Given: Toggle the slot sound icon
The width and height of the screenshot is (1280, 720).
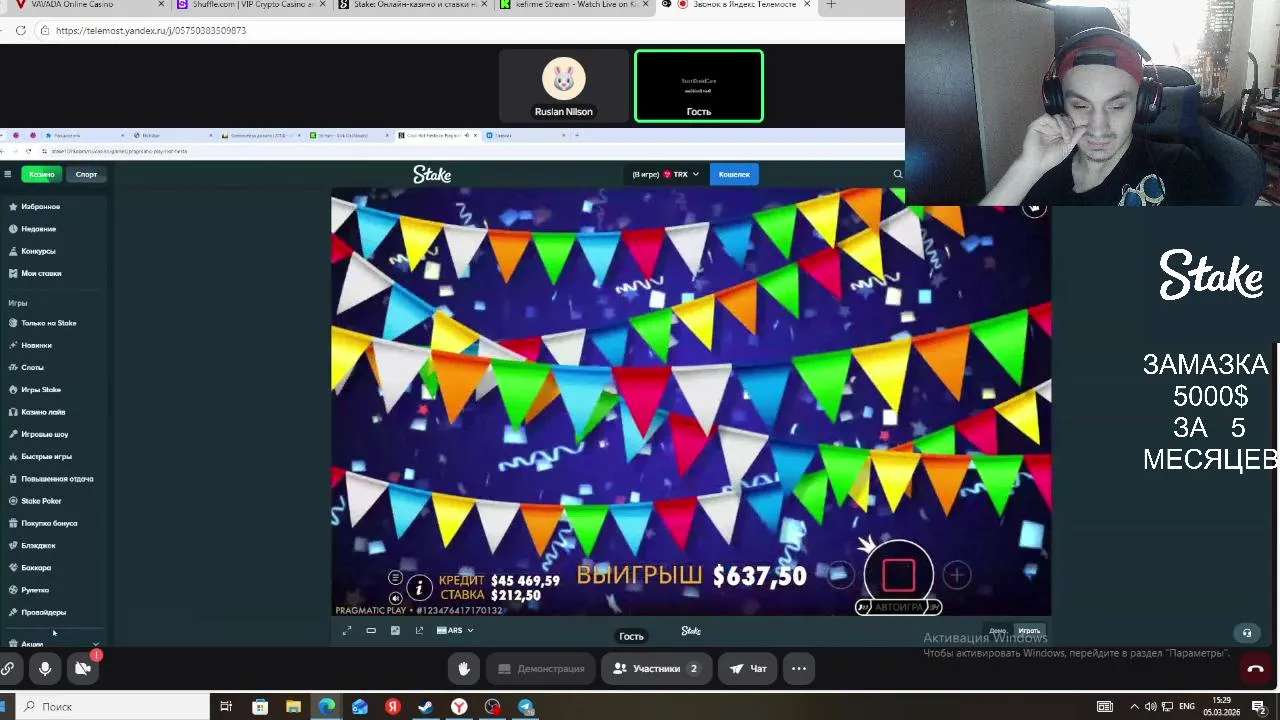Looking at the screenshot, I should [395, 596].
